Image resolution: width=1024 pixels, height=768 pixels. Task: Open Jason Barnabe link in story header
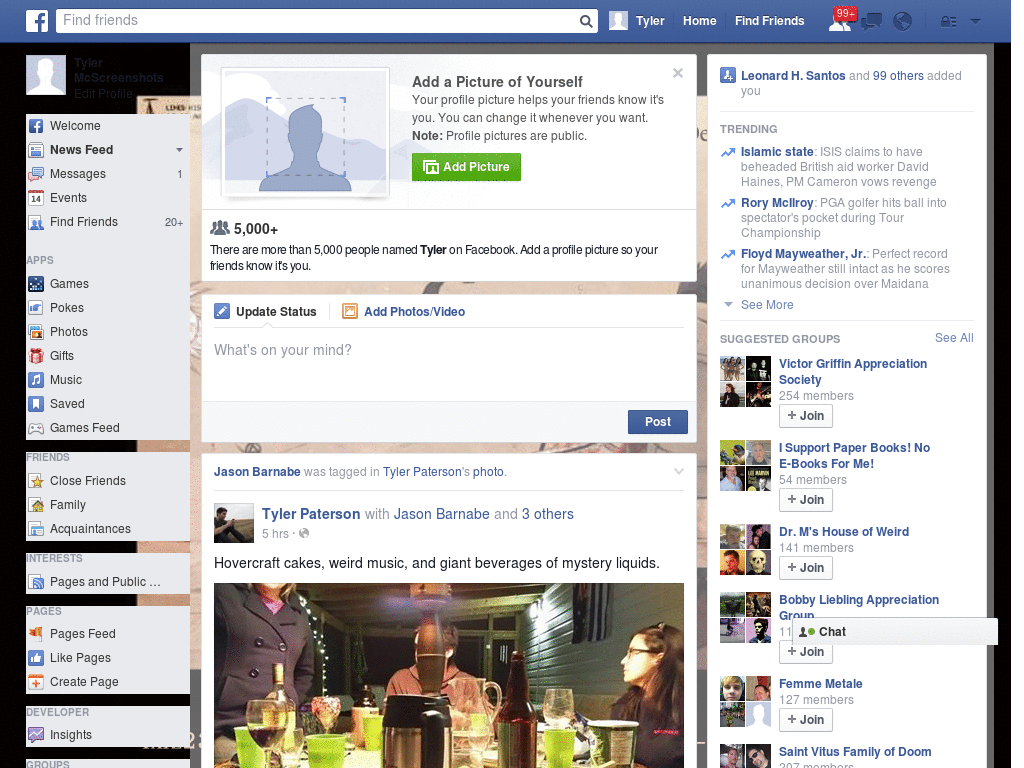pyautogui.click(x=257, y=472)
